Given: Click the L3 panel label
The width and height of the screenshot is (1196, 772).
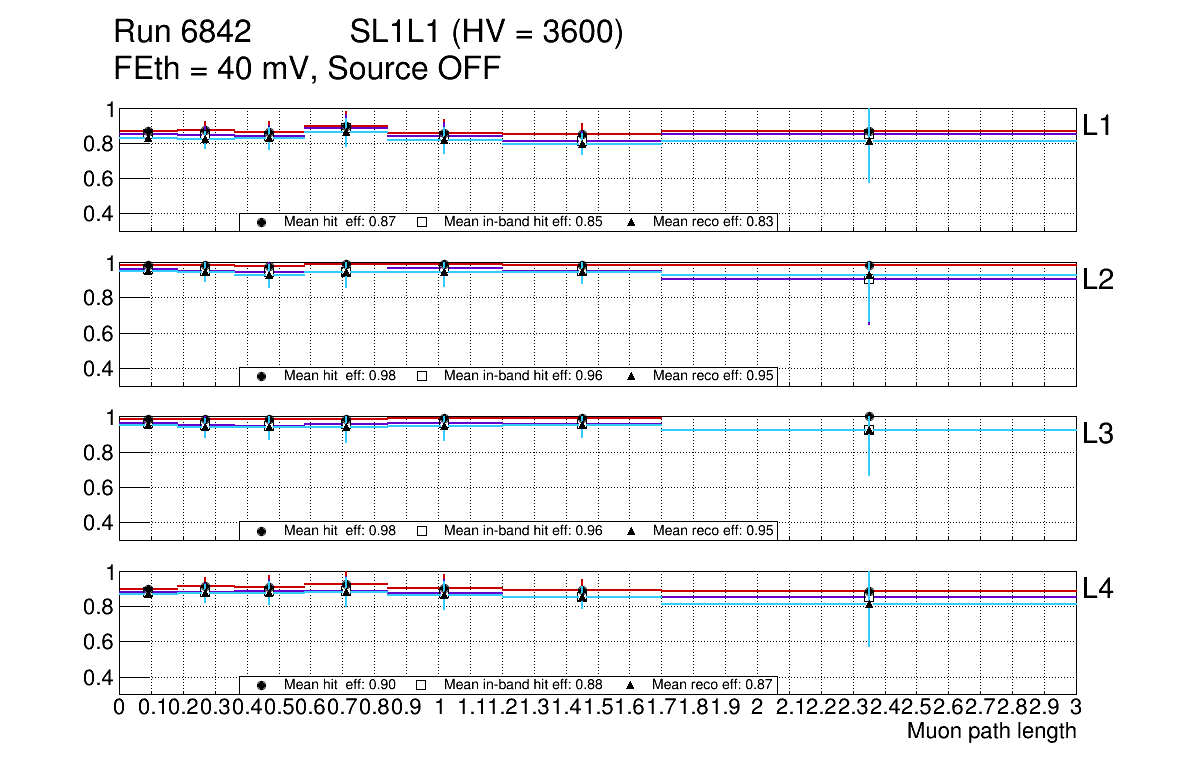Looking at the screenshot, I should [x=1098, y=434].
